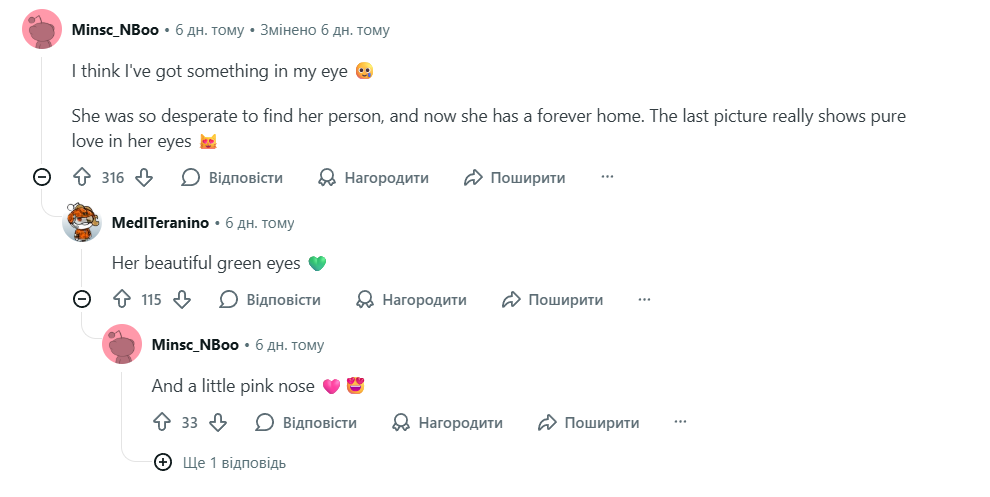Viewport: 990px width, 497px height.
Task: Open MedITeranino username profile link
Action: pos(160,223)
